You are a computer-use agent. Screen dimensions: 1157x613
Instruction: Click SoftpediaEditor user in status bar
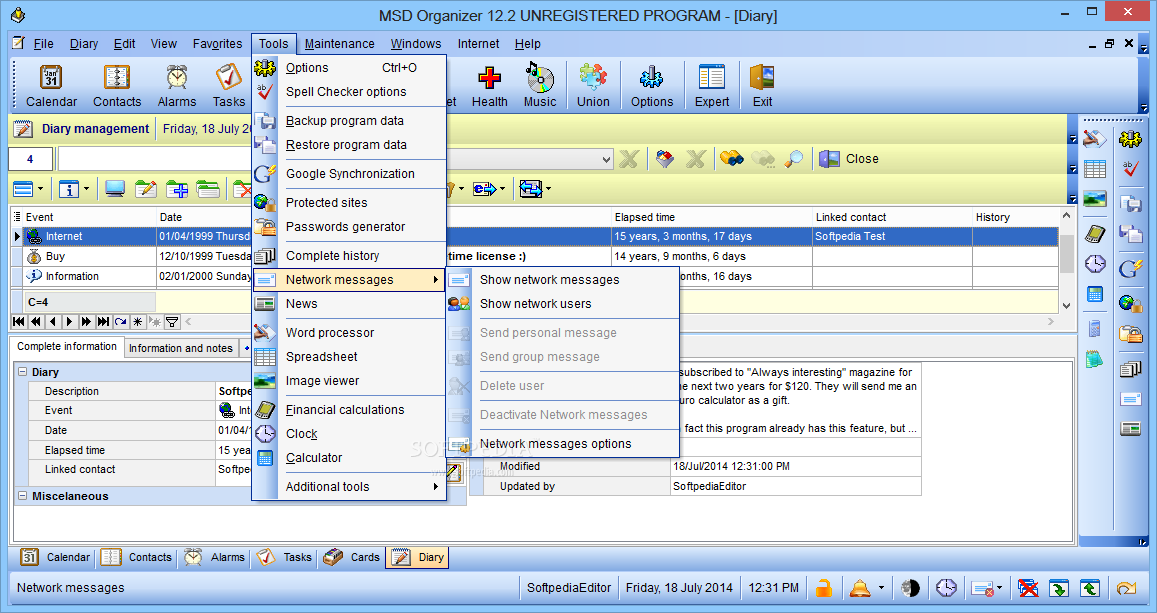[568, 588]
